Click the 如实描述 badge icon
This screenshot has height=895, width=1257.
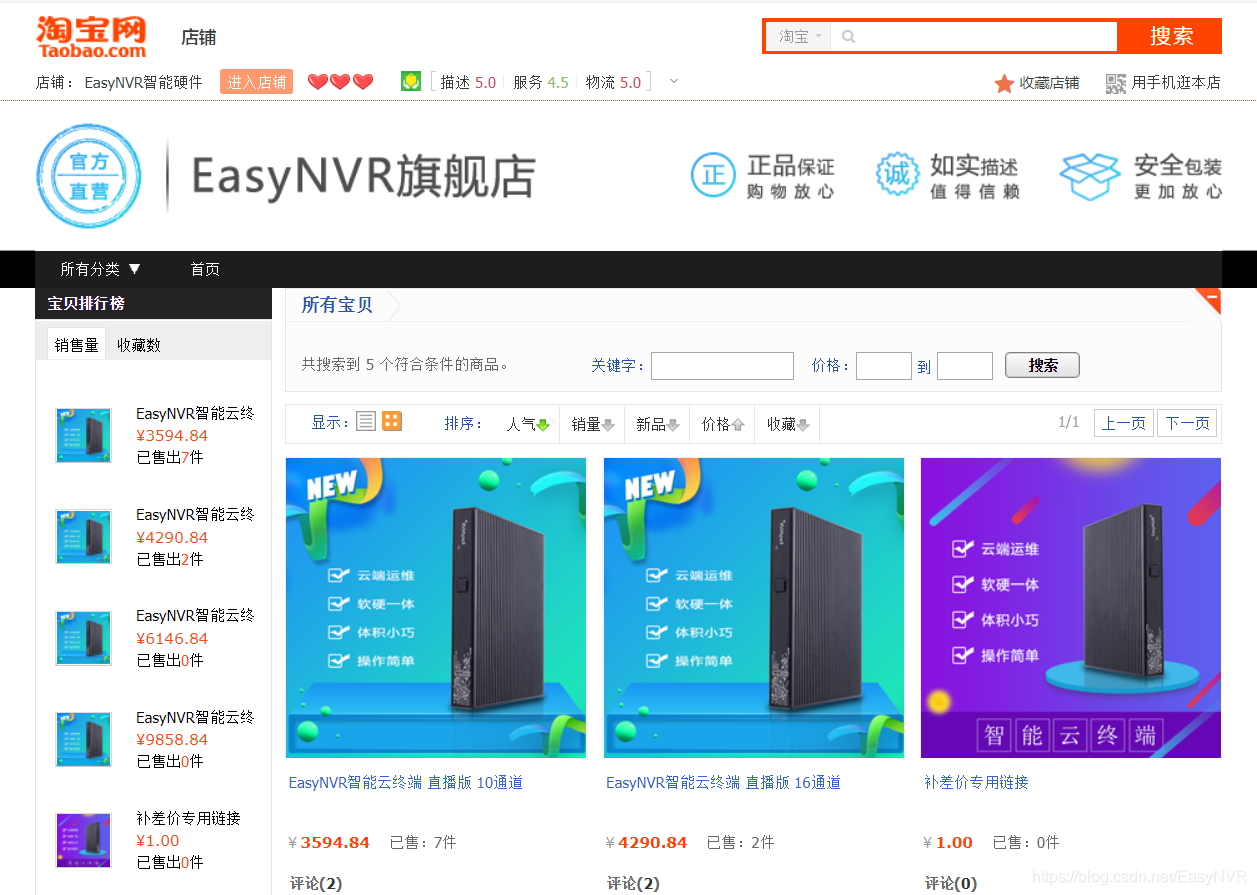click(x=897, y=176)
